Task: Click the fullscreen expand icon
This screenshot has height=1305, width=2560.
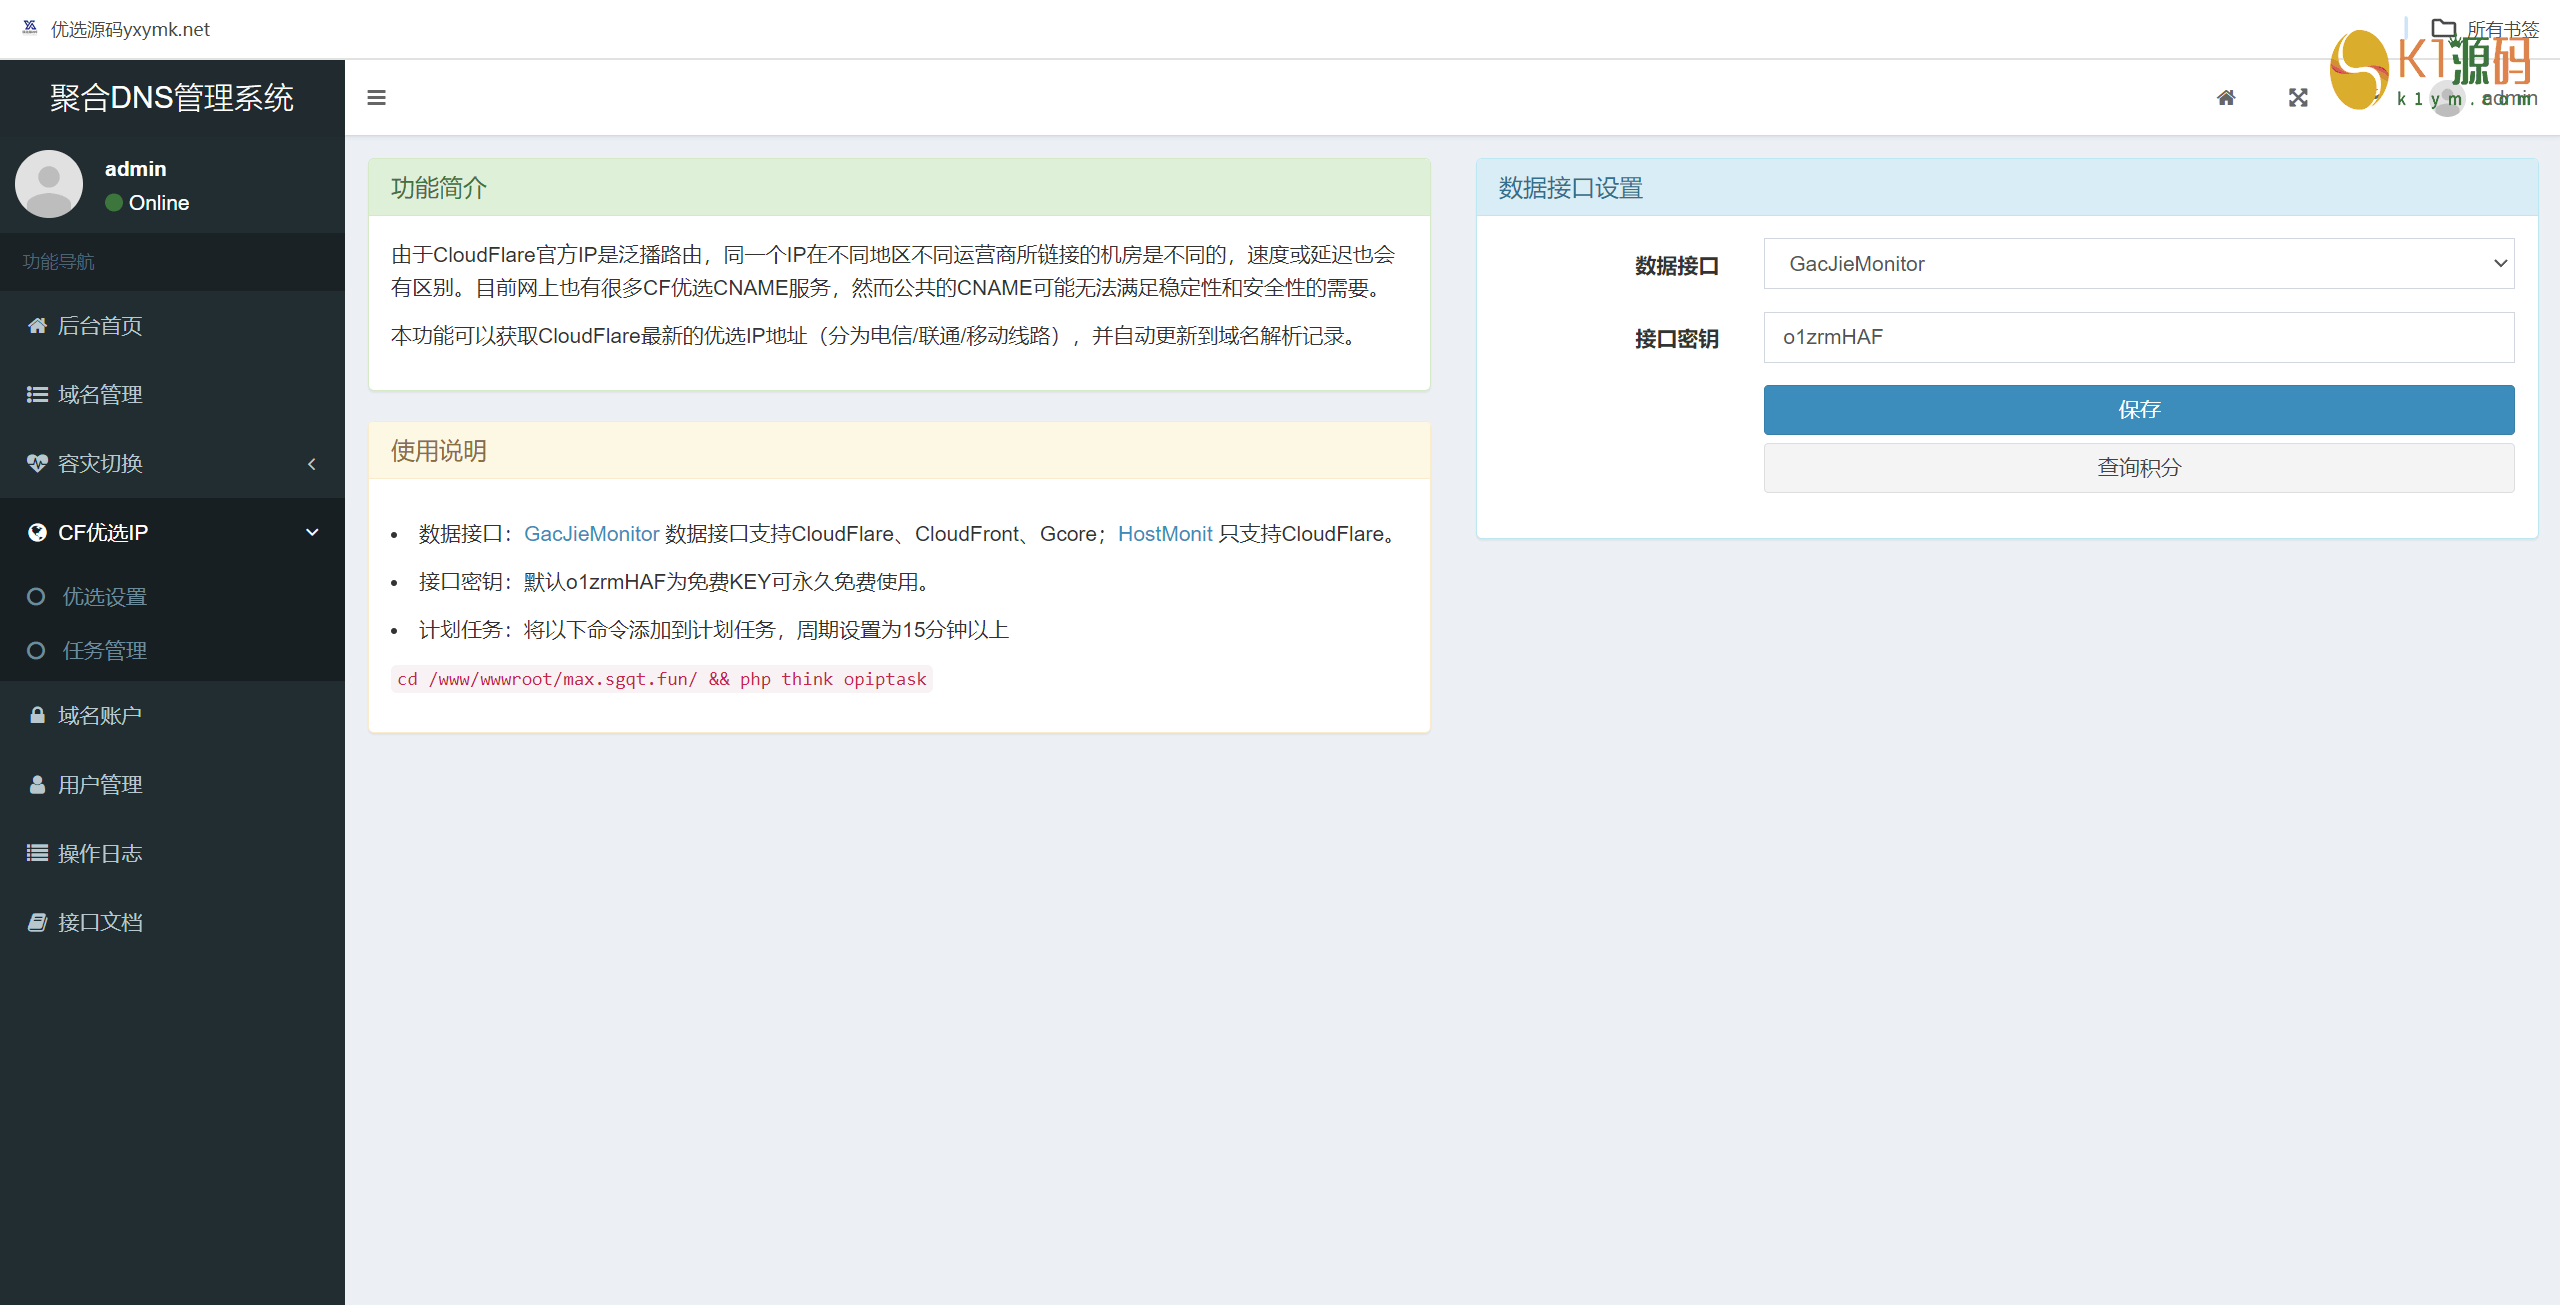Action: tap(2298, 98)
